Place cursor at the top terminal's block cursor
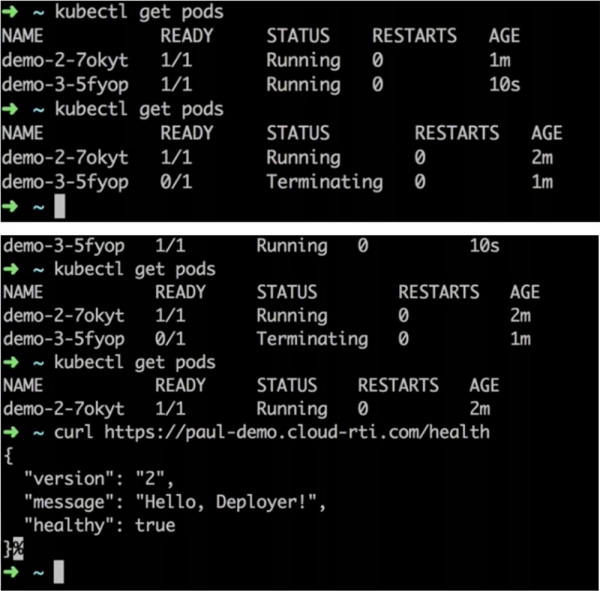Image resolution: width=600 pixels, height=591 pixels. coord(59,206)
